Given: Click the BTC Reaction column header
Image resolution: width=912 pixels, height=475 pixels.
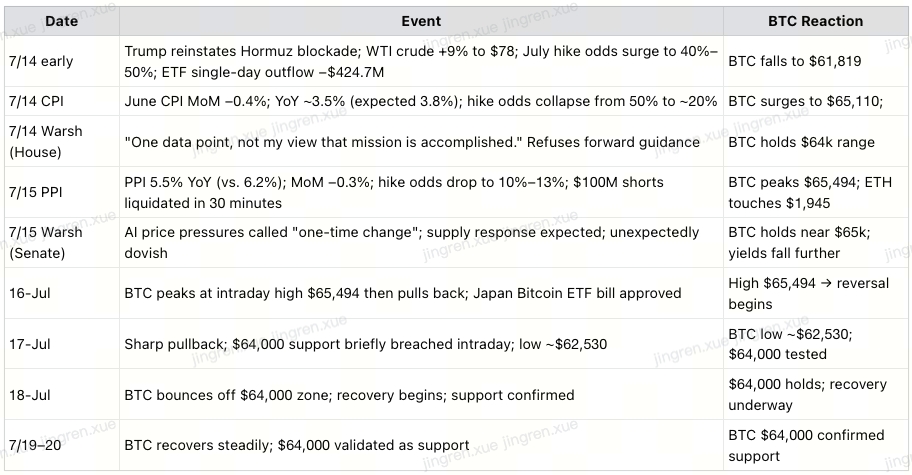Looking at the screenshot, I should [815, 22].
